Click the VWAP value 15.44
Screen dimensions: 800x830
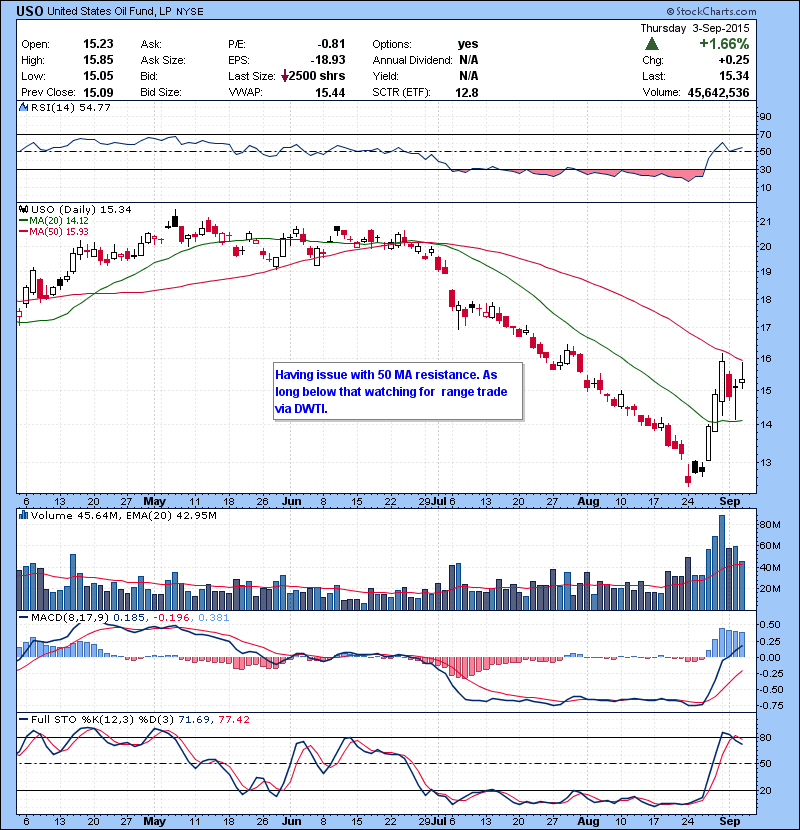tap(330, 93)
